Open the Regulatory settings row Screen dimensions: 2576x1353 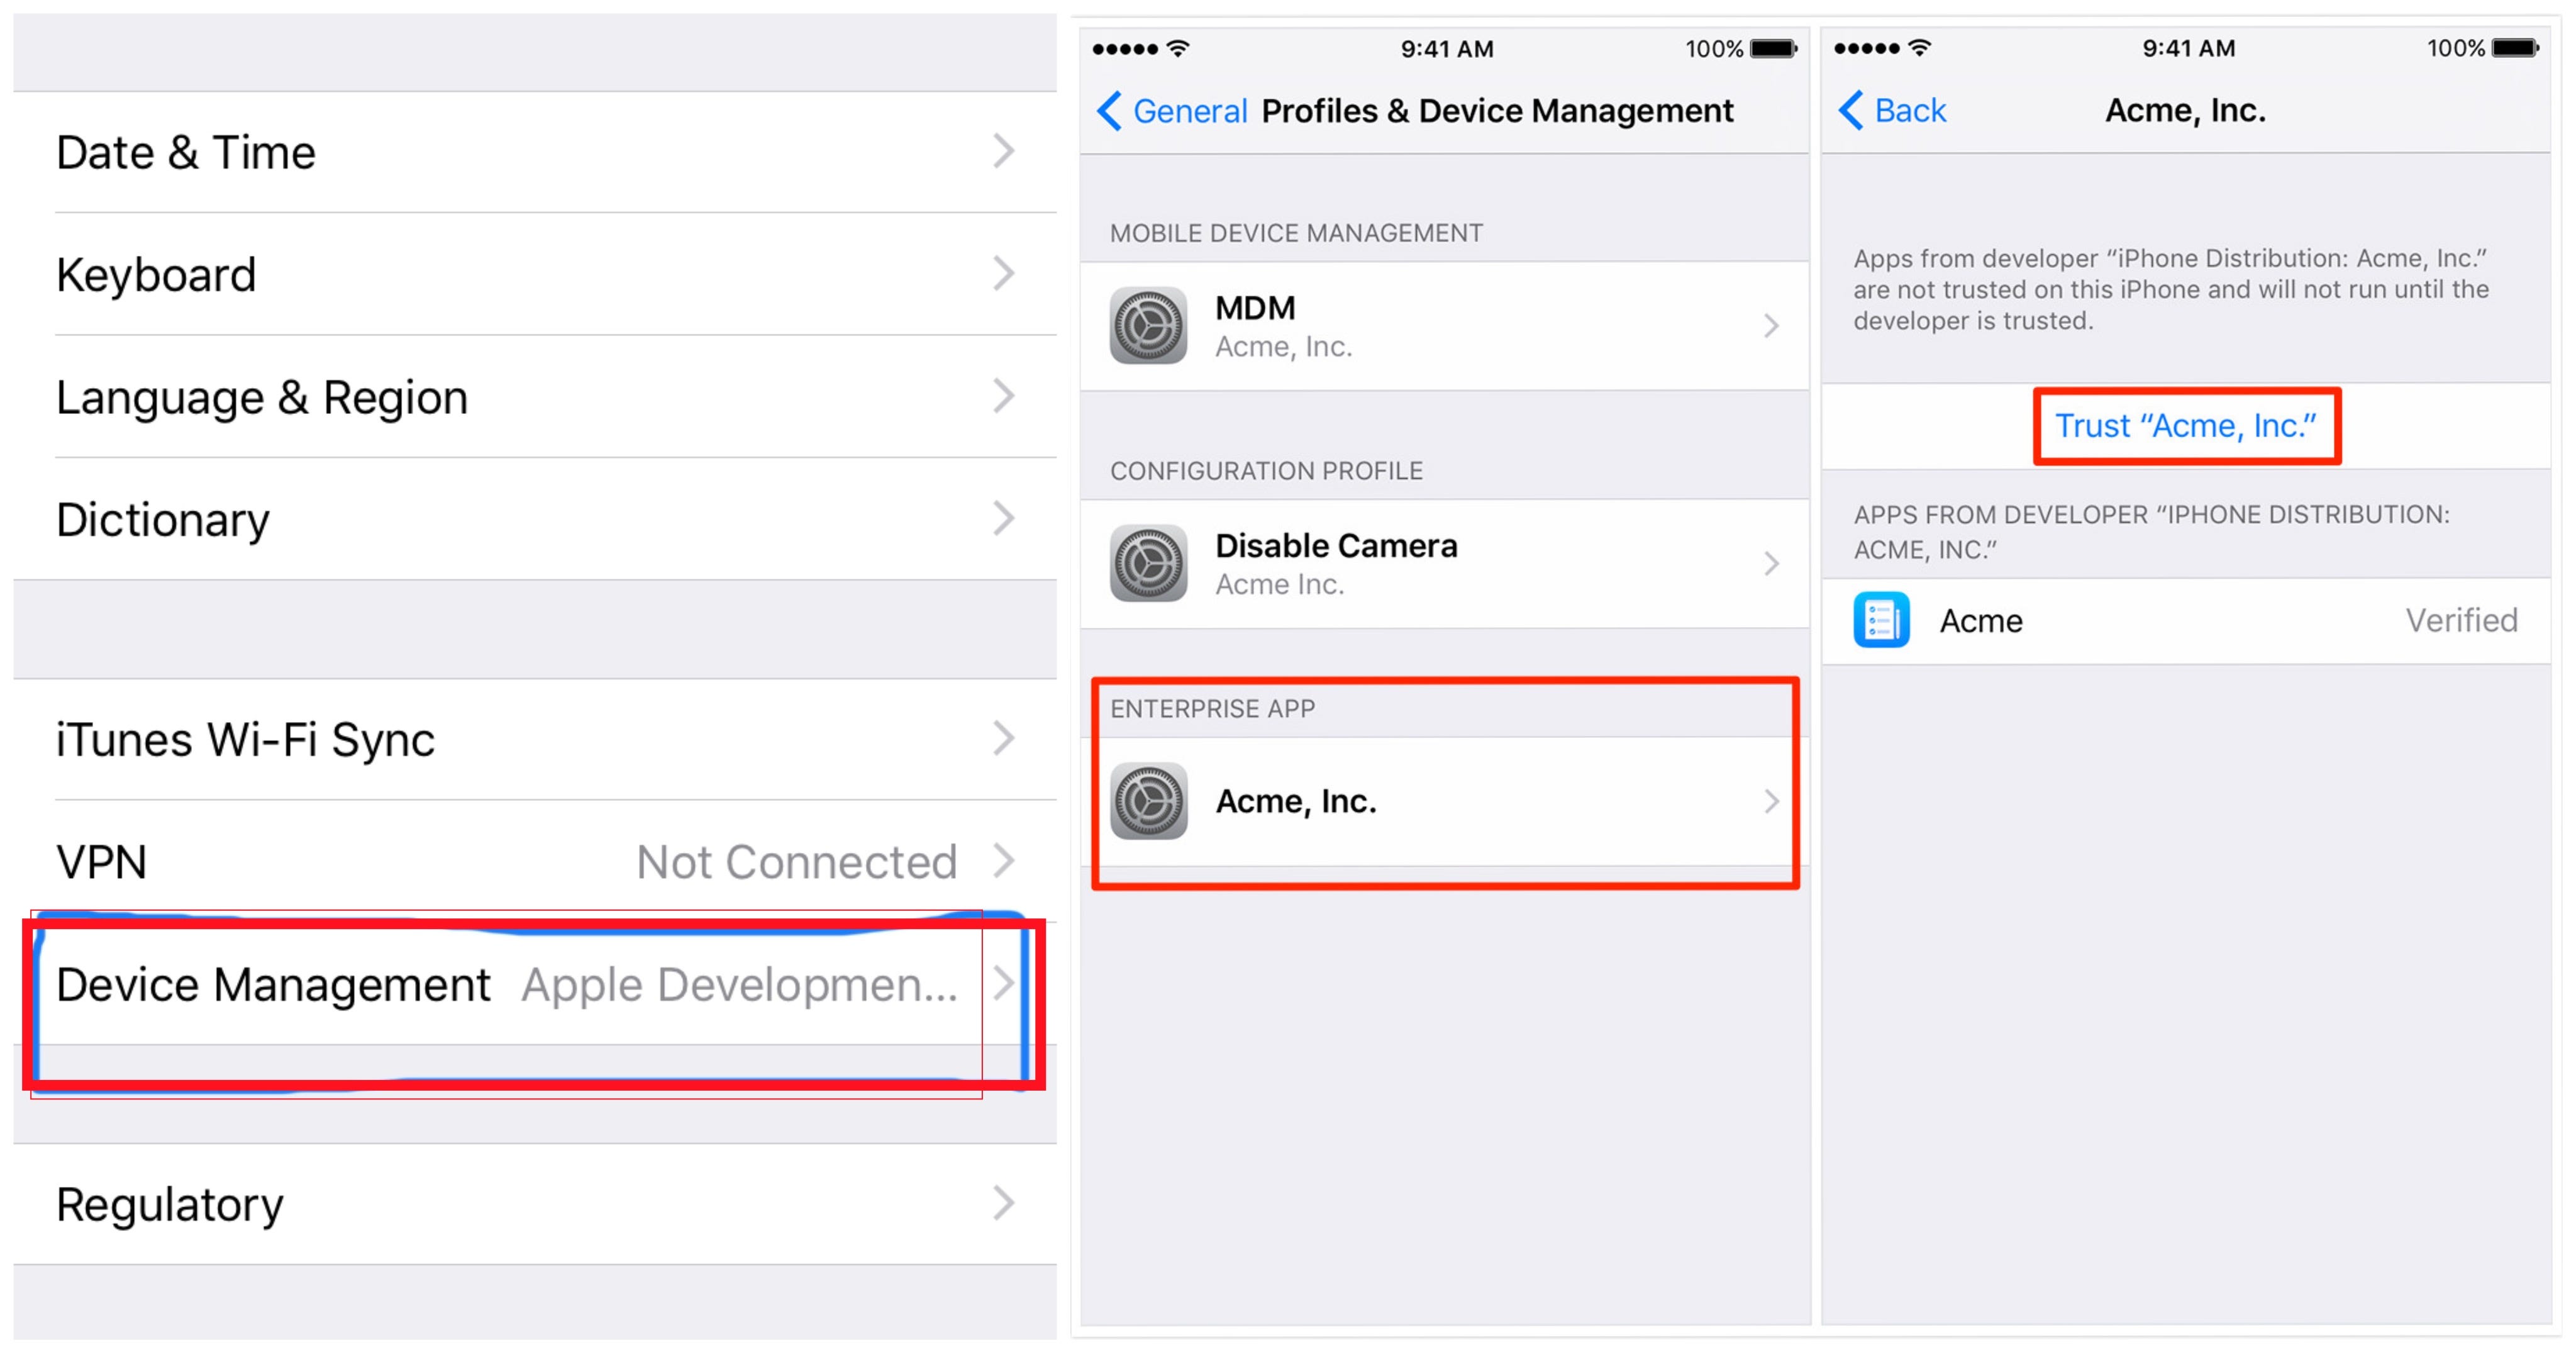pos(535,1204)
